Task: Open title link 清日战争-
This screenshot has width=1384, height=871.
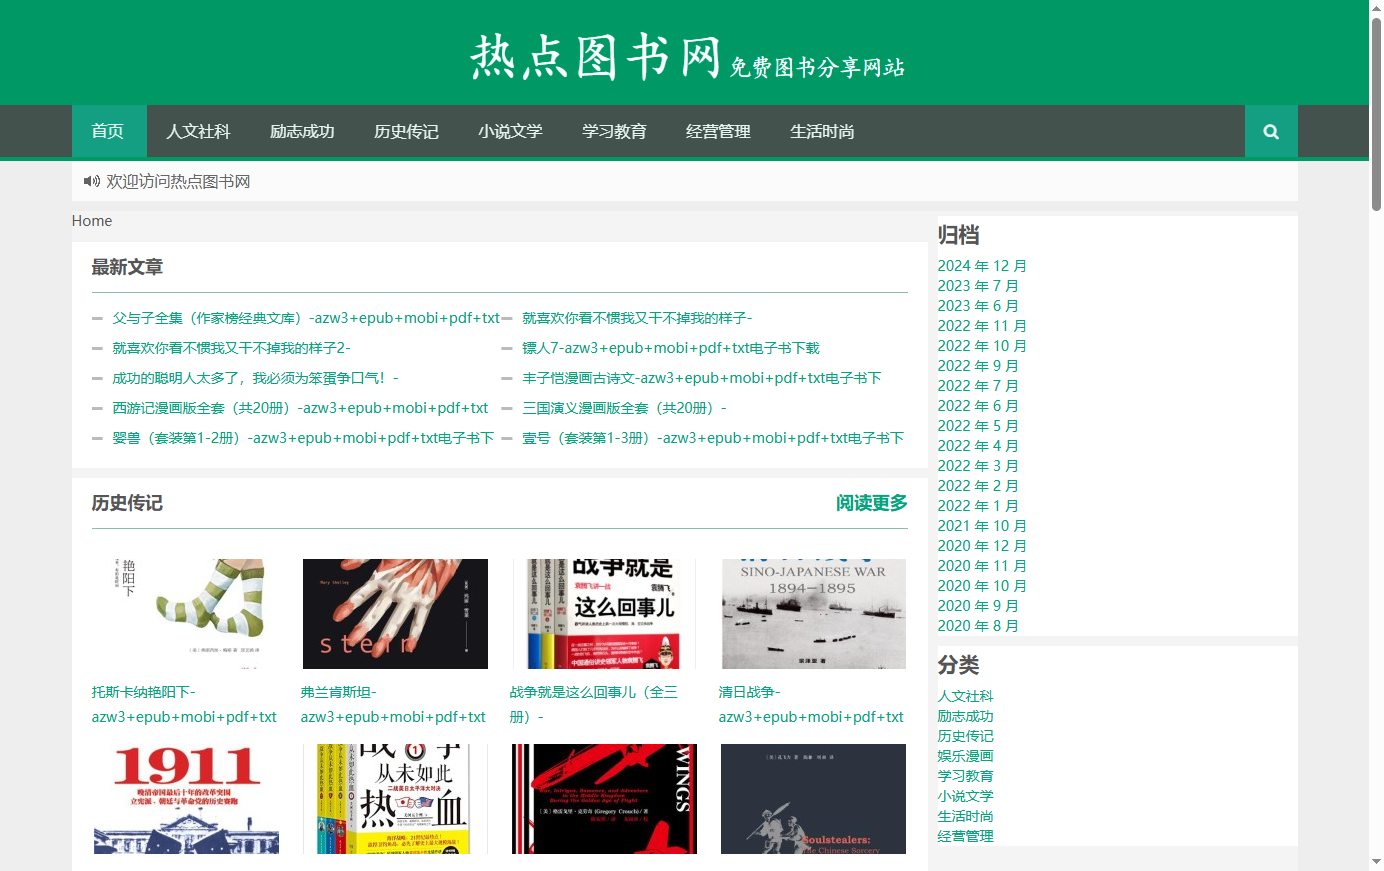Action: 811,704
